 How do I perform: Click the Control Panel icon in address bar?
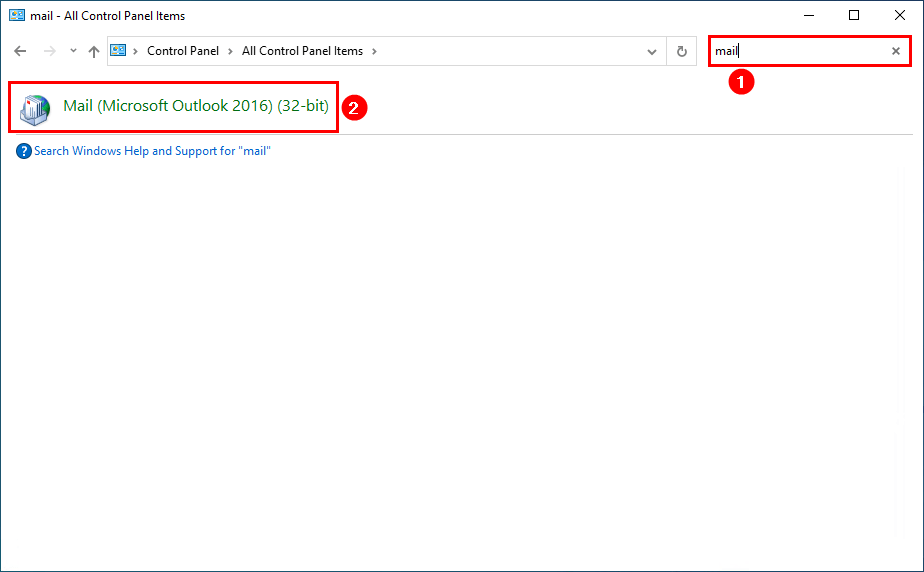coord(118,51)
